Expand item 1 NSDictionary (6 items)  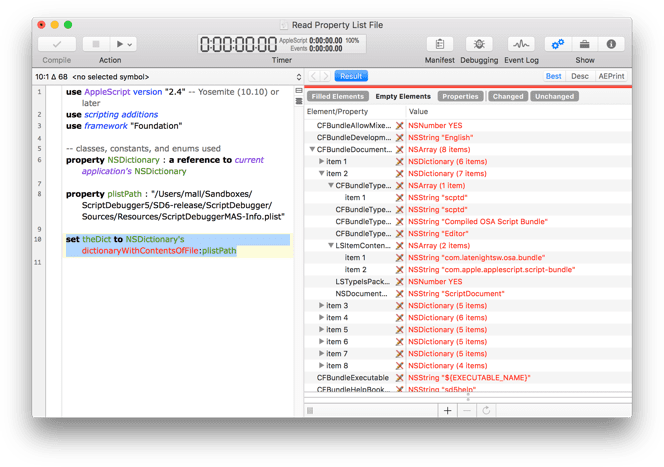[321, 161]
